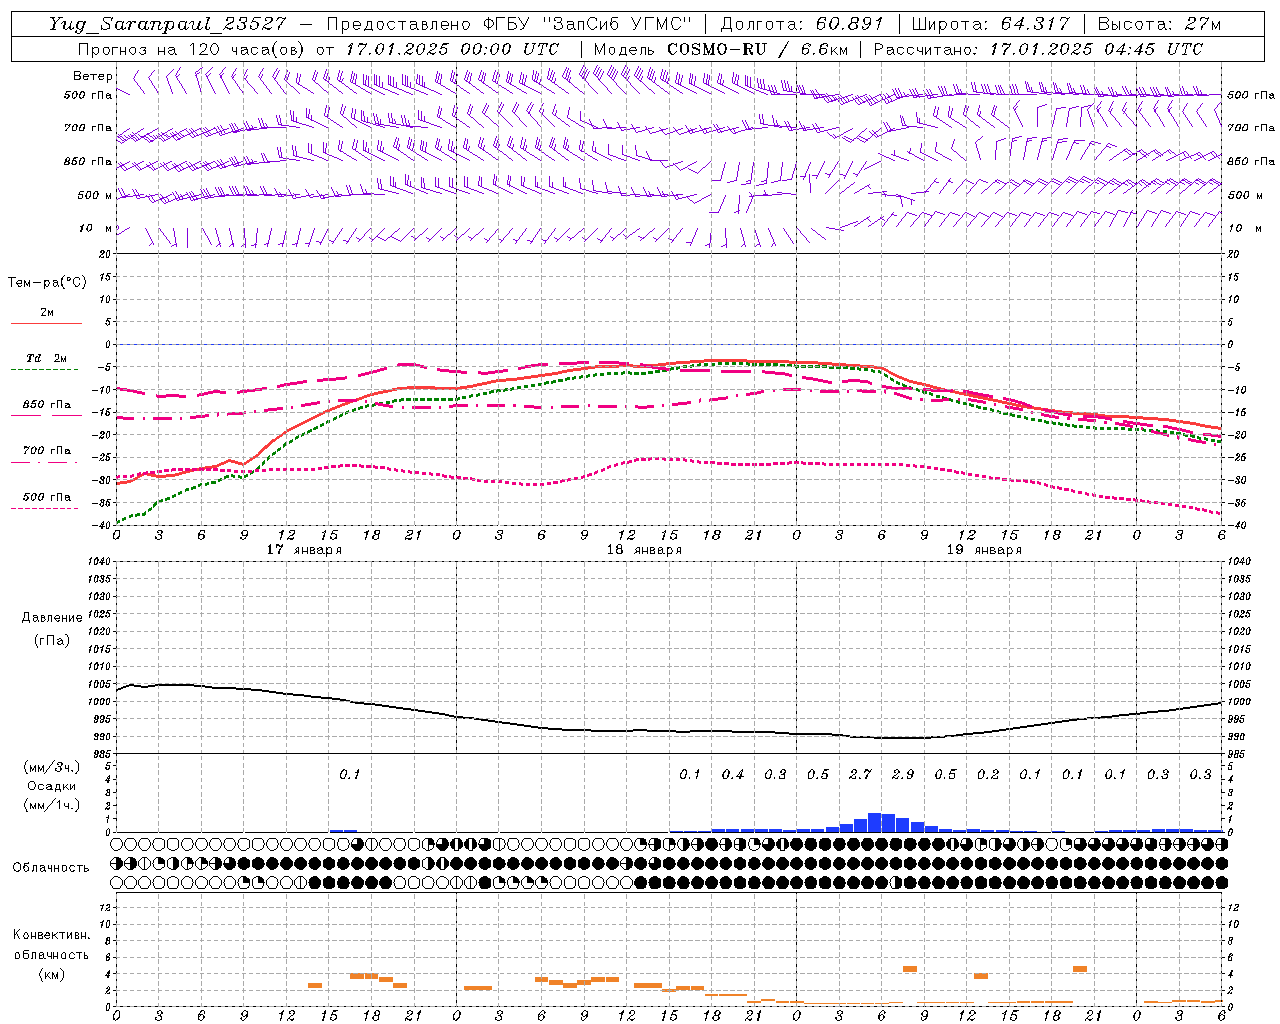Viewport: 1280px width, 1024px height.
Task: Click the '19 января' date label
Action: (x=984, y=550)
